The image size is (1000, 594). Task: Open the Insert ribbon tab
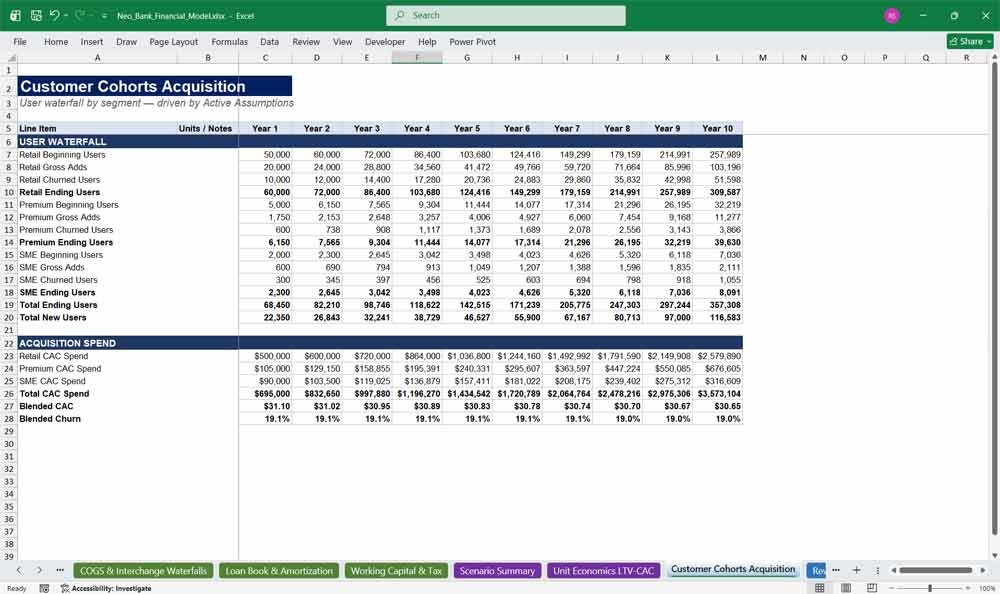(x=92, y=41)
